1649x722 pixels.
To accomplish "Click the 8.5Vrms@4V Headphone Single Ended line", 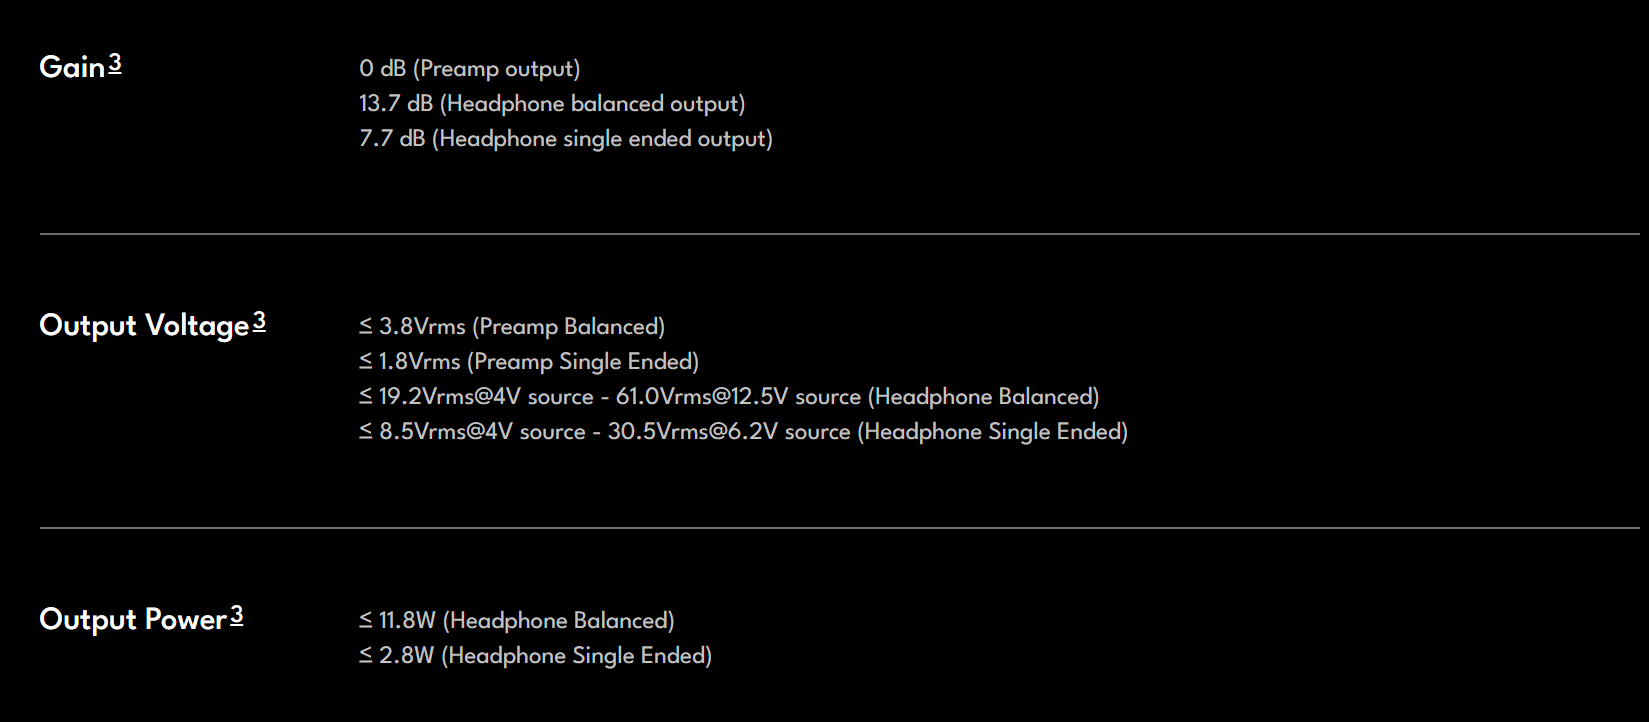I will click(744, 432).
